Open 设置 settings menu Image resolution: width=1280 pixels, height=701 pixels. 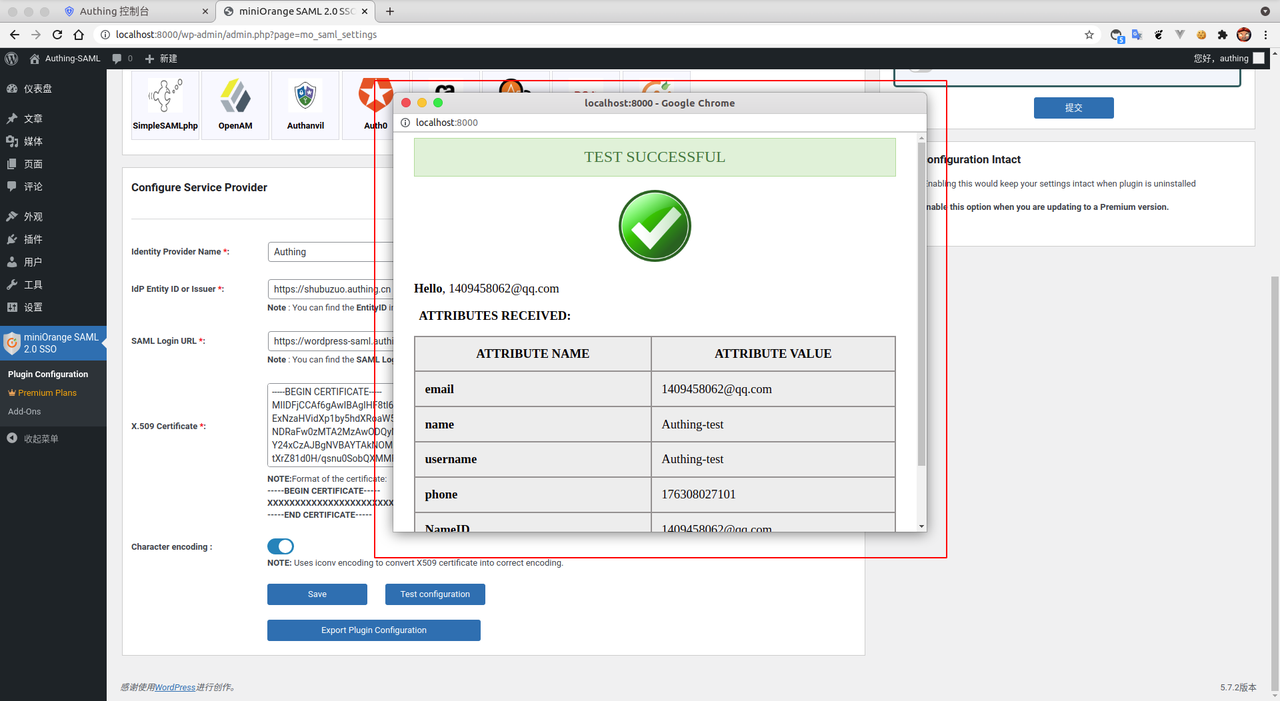pos(53,307)
